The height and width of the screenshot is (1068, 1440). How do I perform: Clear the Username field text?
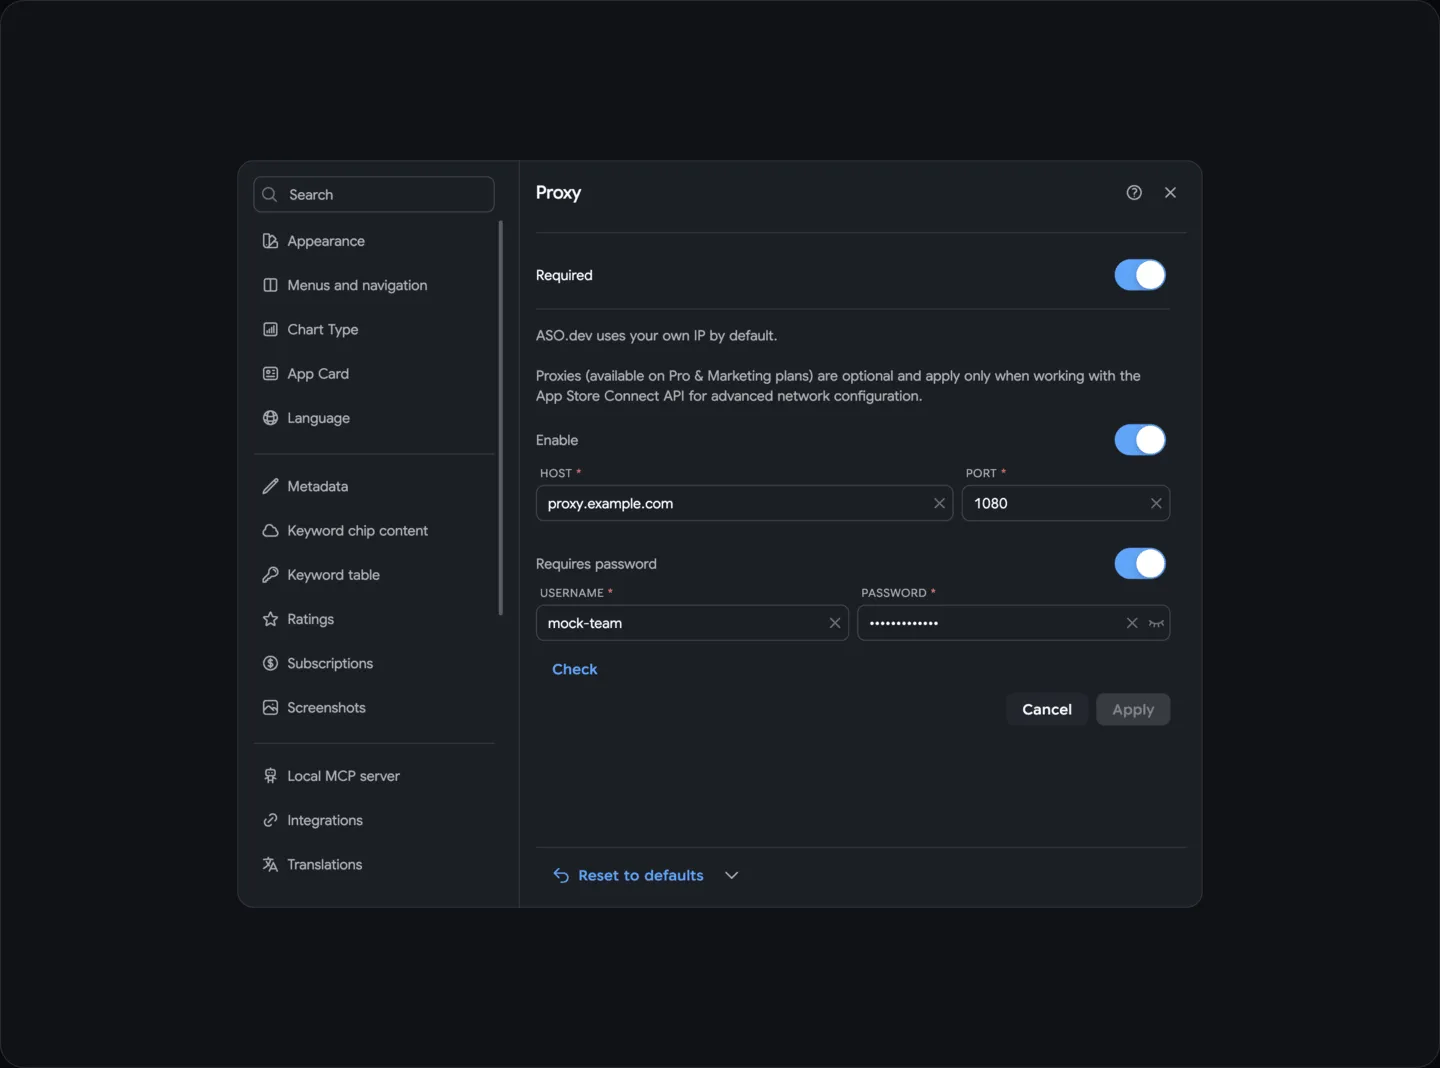(x=835, y=623)
